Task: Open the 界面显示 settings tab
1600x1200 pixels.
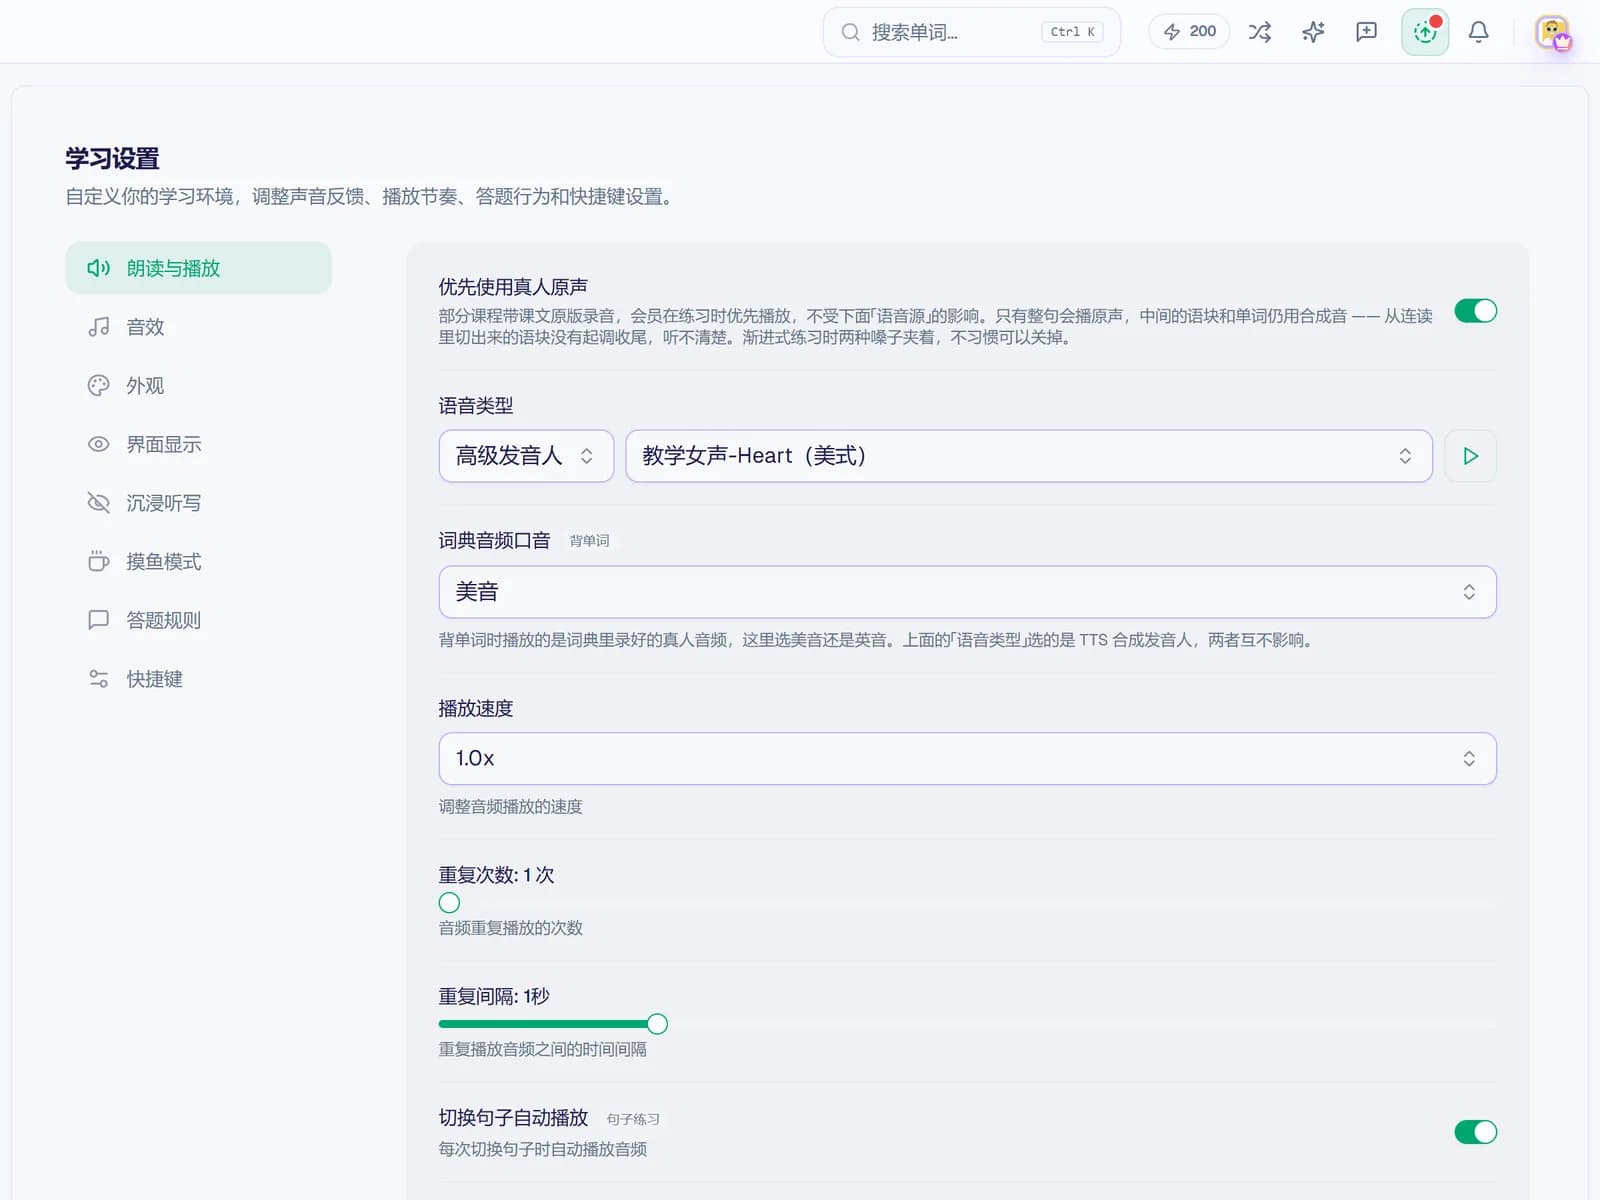Action: click(x=198, y=444)
